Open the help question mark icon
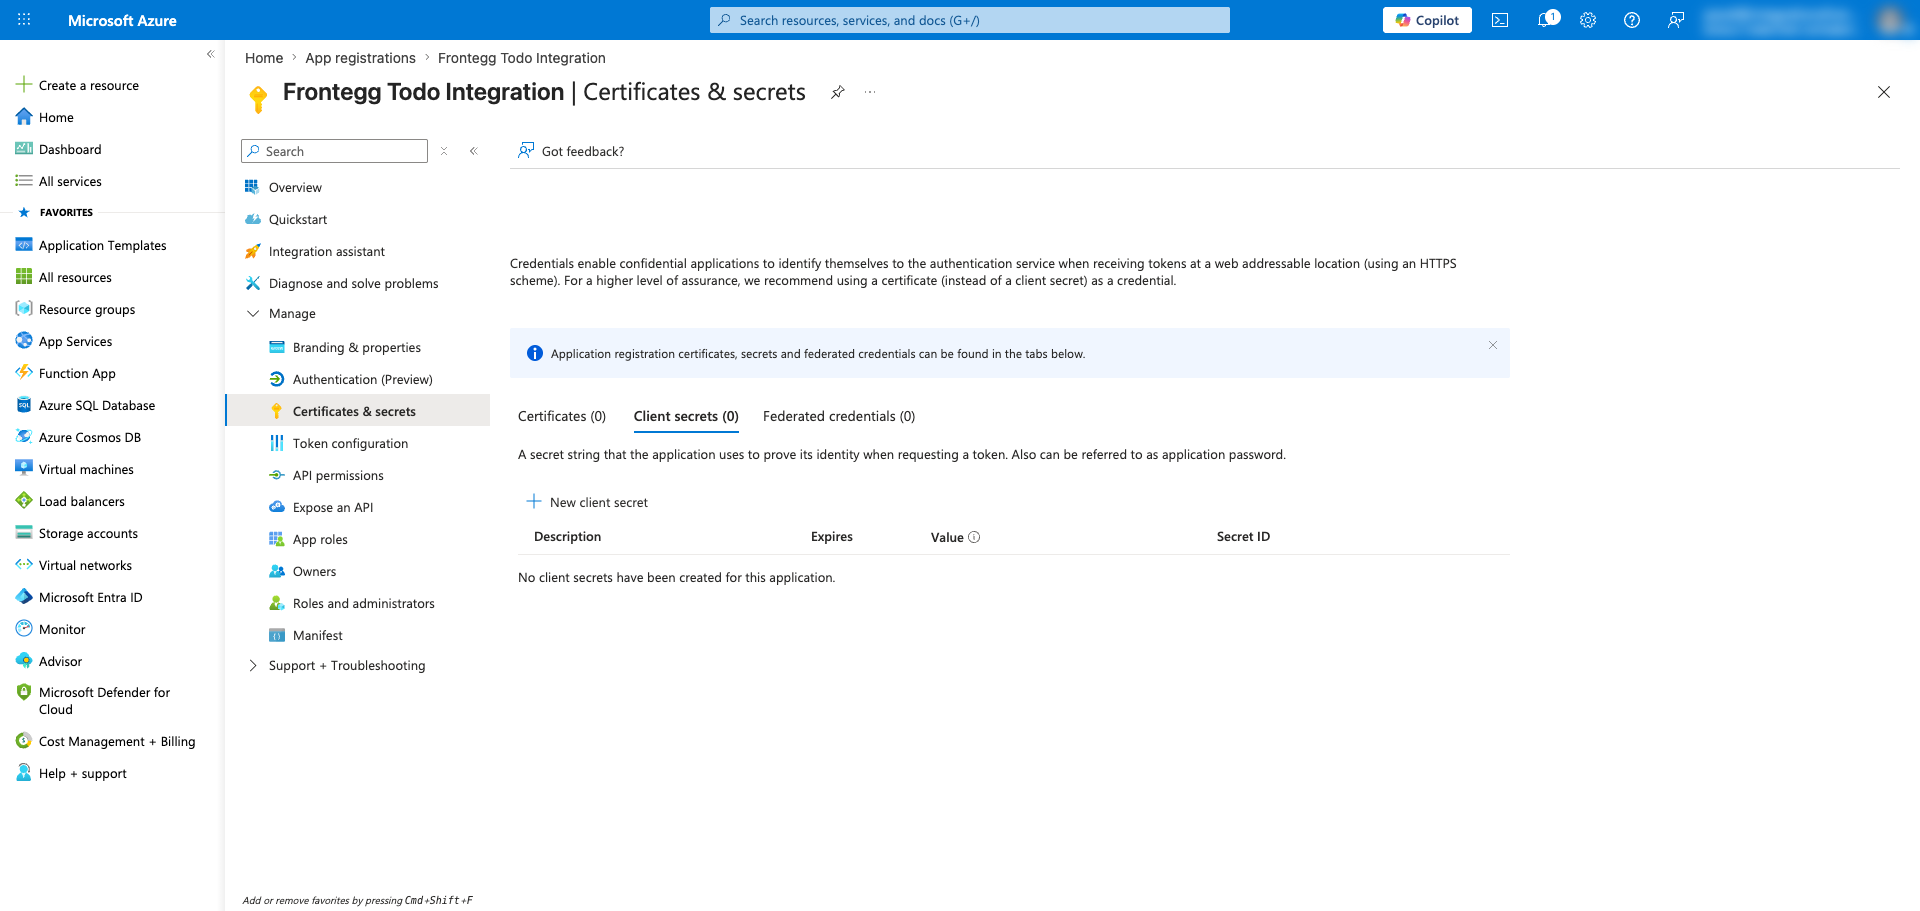 (1632, 20)
